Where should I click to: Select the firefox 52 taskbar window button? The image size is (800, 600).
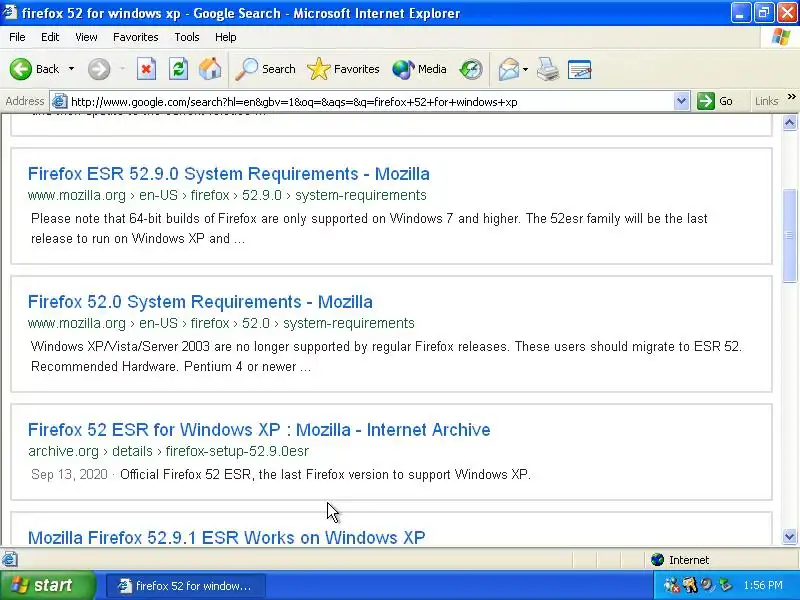186,586
